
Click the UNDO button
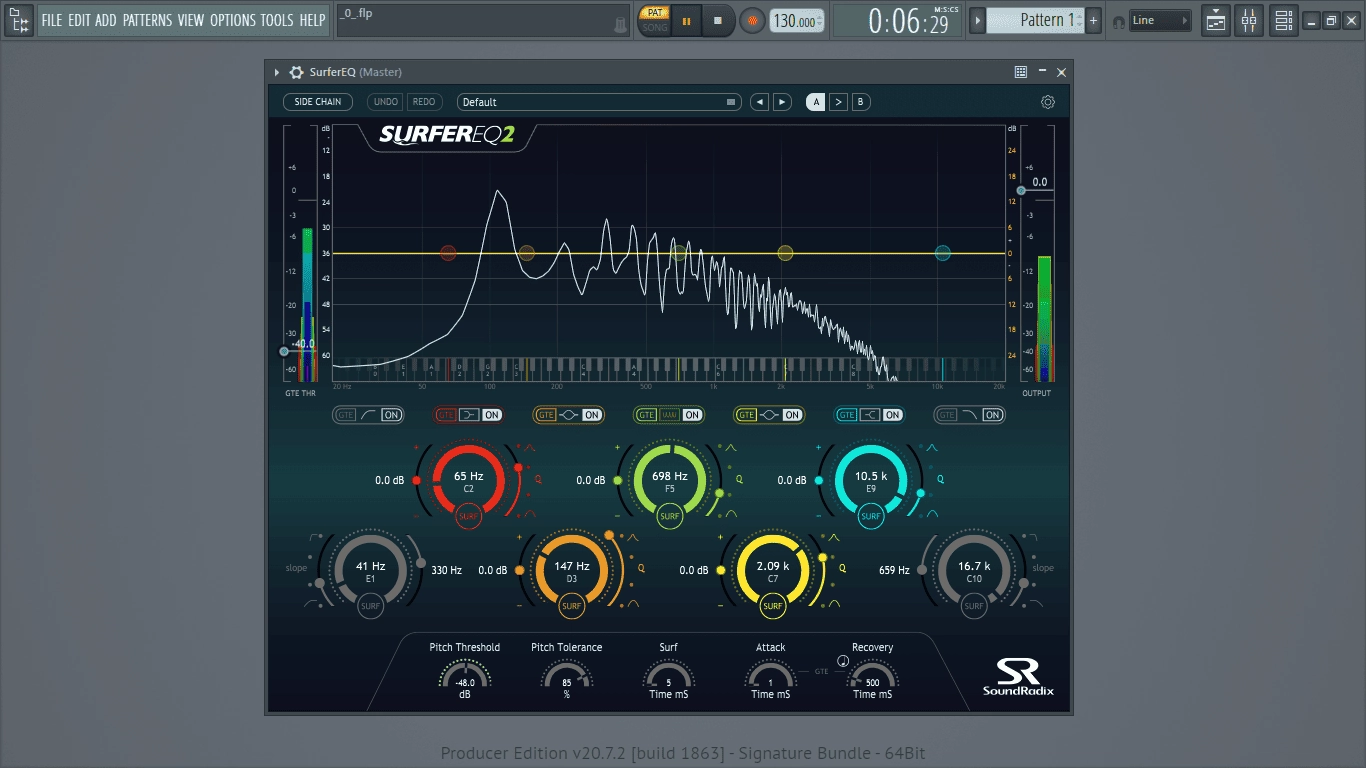point(386,102)
